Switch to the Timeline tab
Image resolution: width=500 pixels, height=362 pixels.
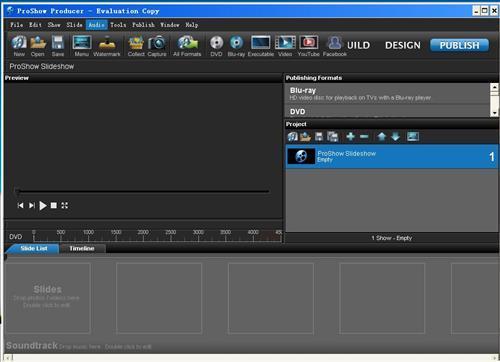point(82,248)
